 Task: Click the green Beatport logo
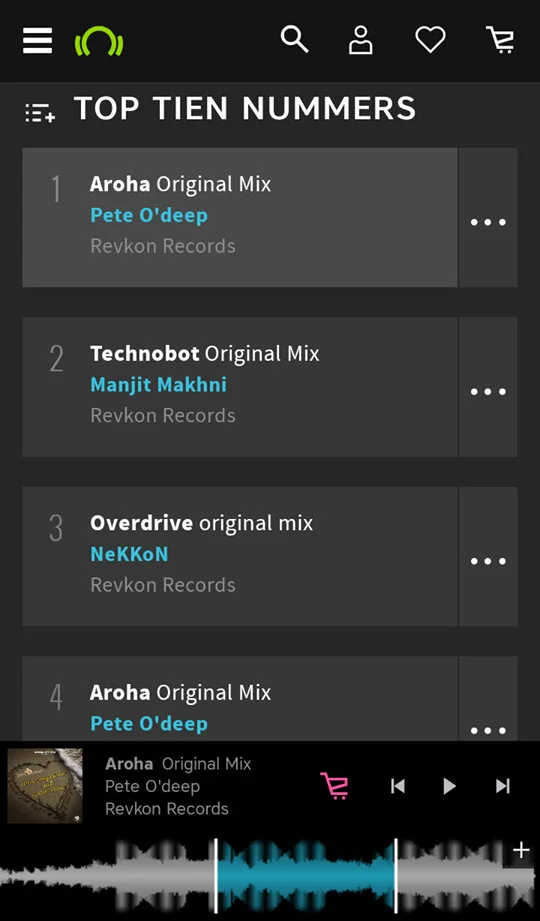[x=99, y=41]
